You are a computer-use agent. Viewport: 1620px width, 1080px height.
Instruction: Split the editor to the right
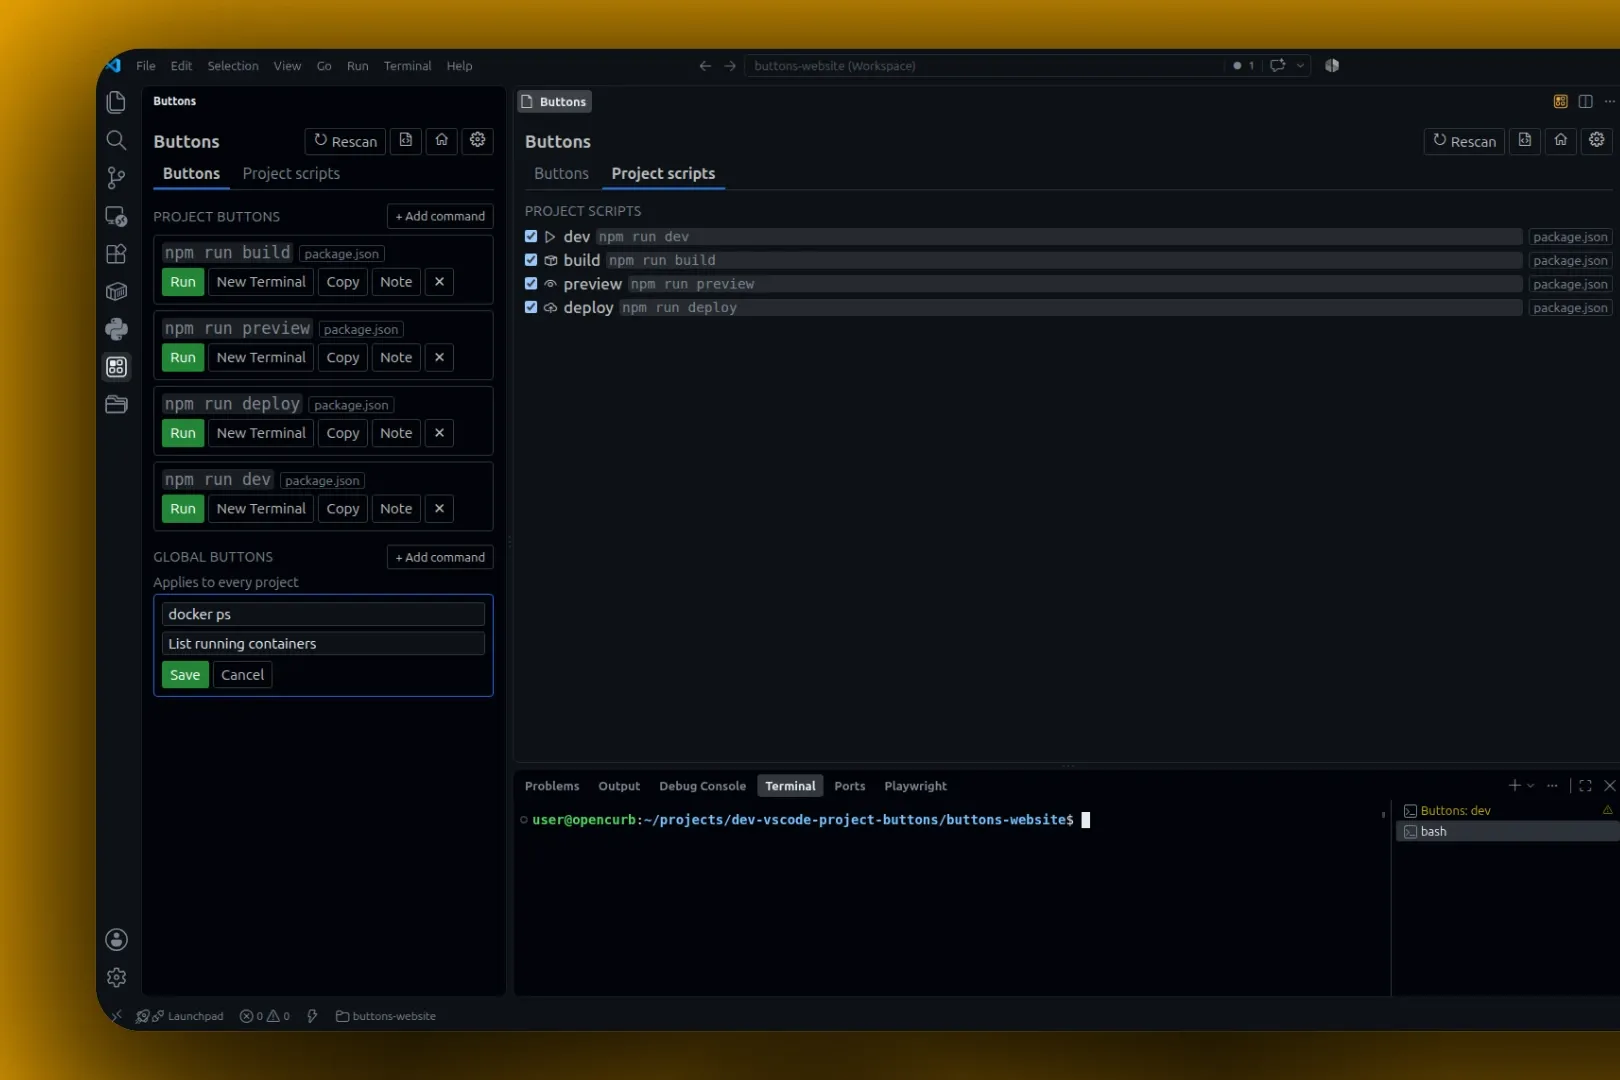click(x=1585, y=101)
